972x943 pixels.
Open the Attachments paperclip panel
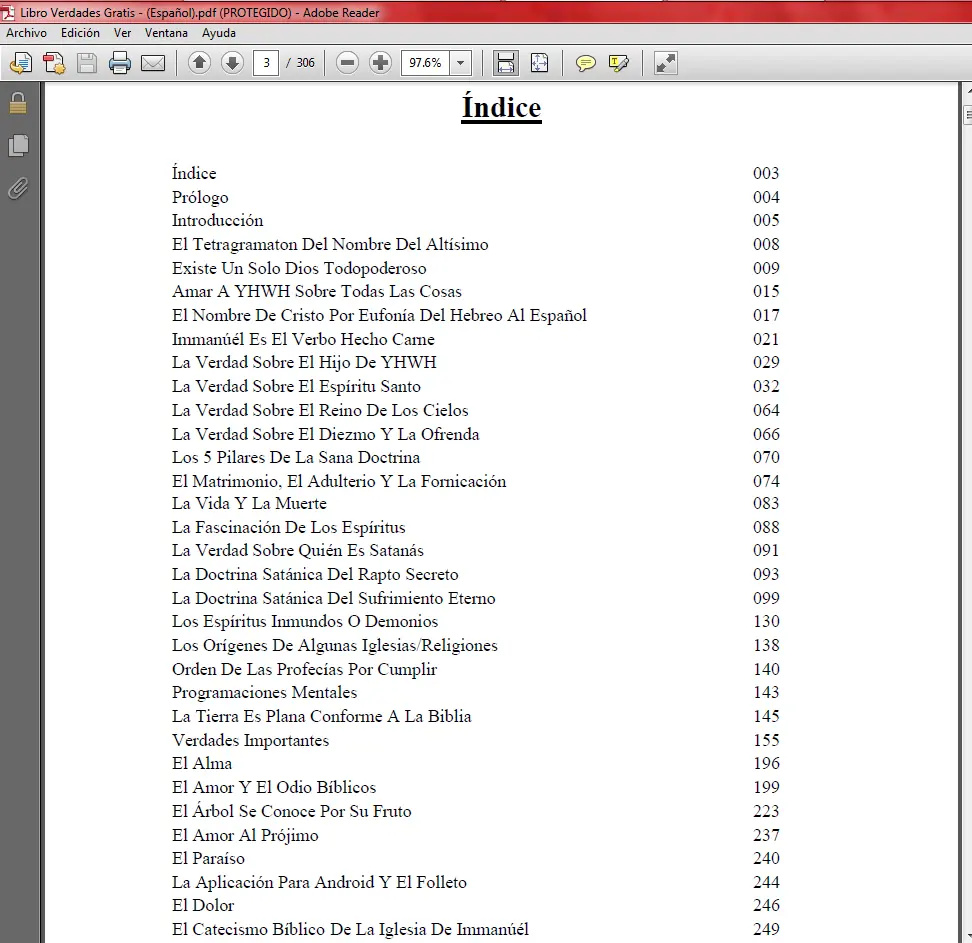point(18,188)
